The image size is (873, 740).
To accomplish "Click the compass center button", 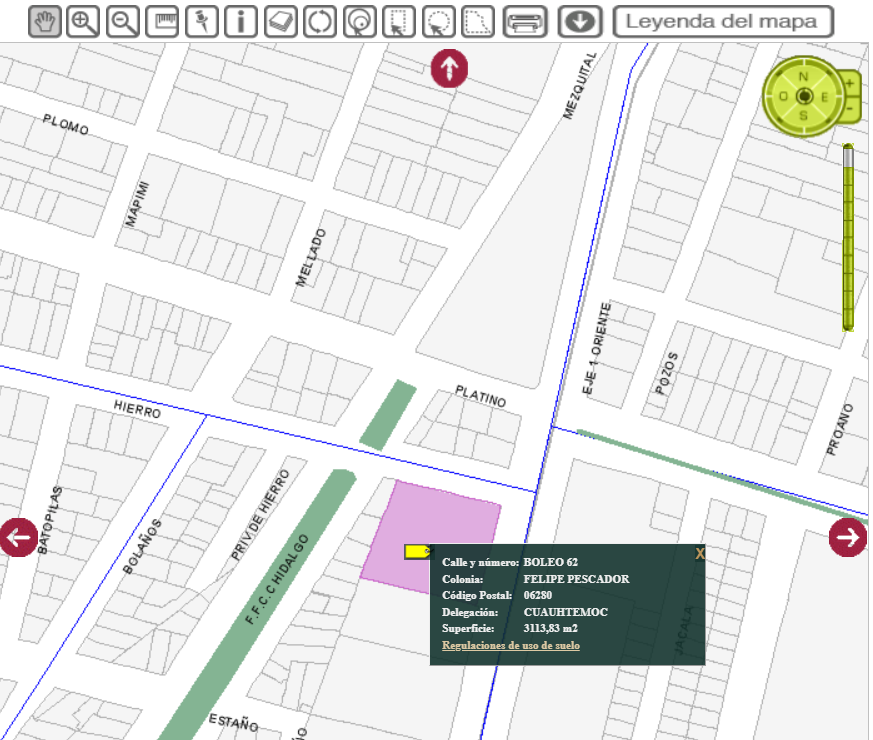I will 804,96.
